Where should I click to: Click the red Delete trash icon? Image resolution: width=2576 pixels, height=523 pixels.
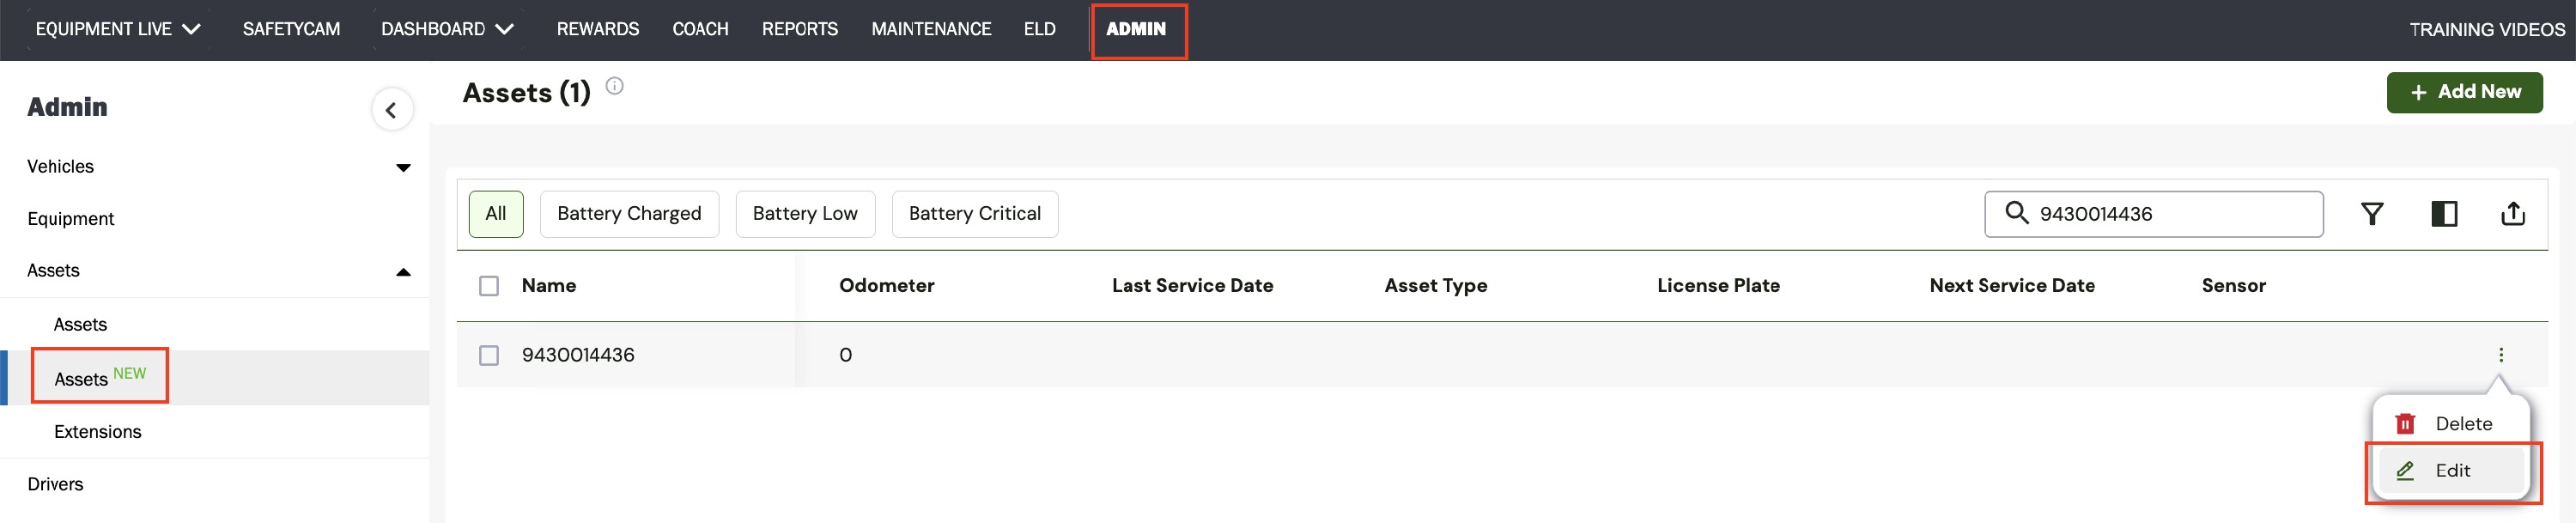pos(2405,424)
